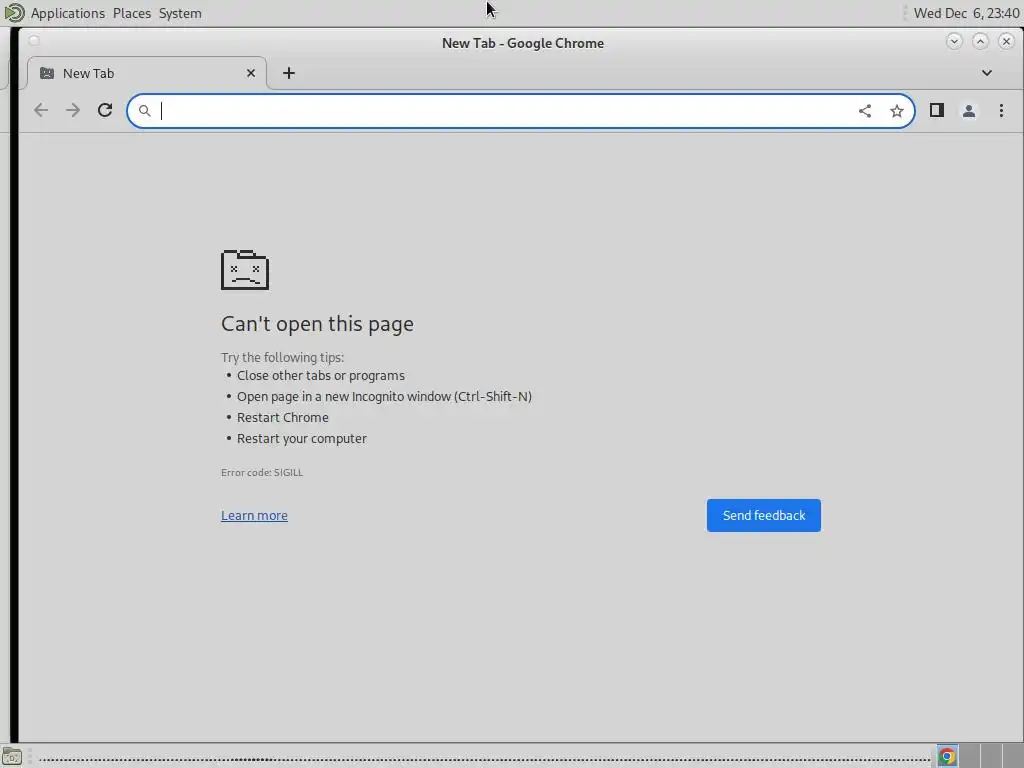The width and height of the screenshot is (1024, 768).
Task: Click the magnifier icon in address bar
Action: pyautogui.click(x=144, y=111)
